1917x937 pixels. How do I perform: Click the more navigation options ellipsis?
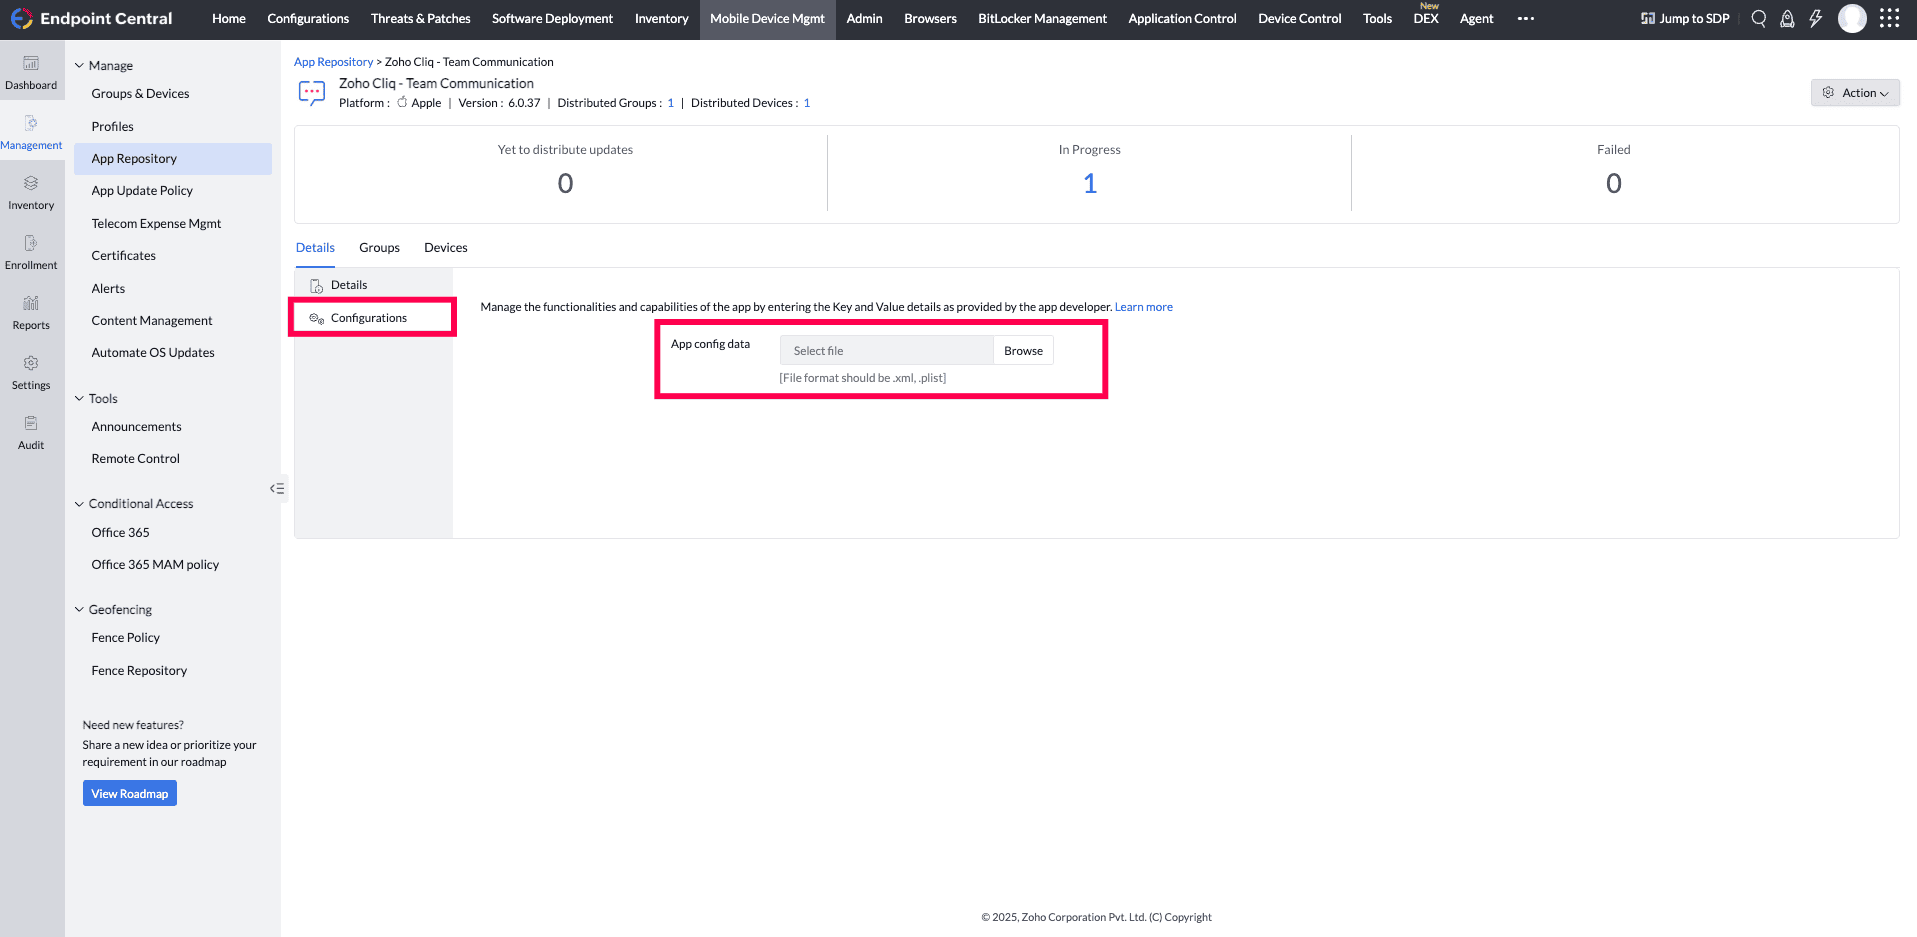tap(1526, 19)
